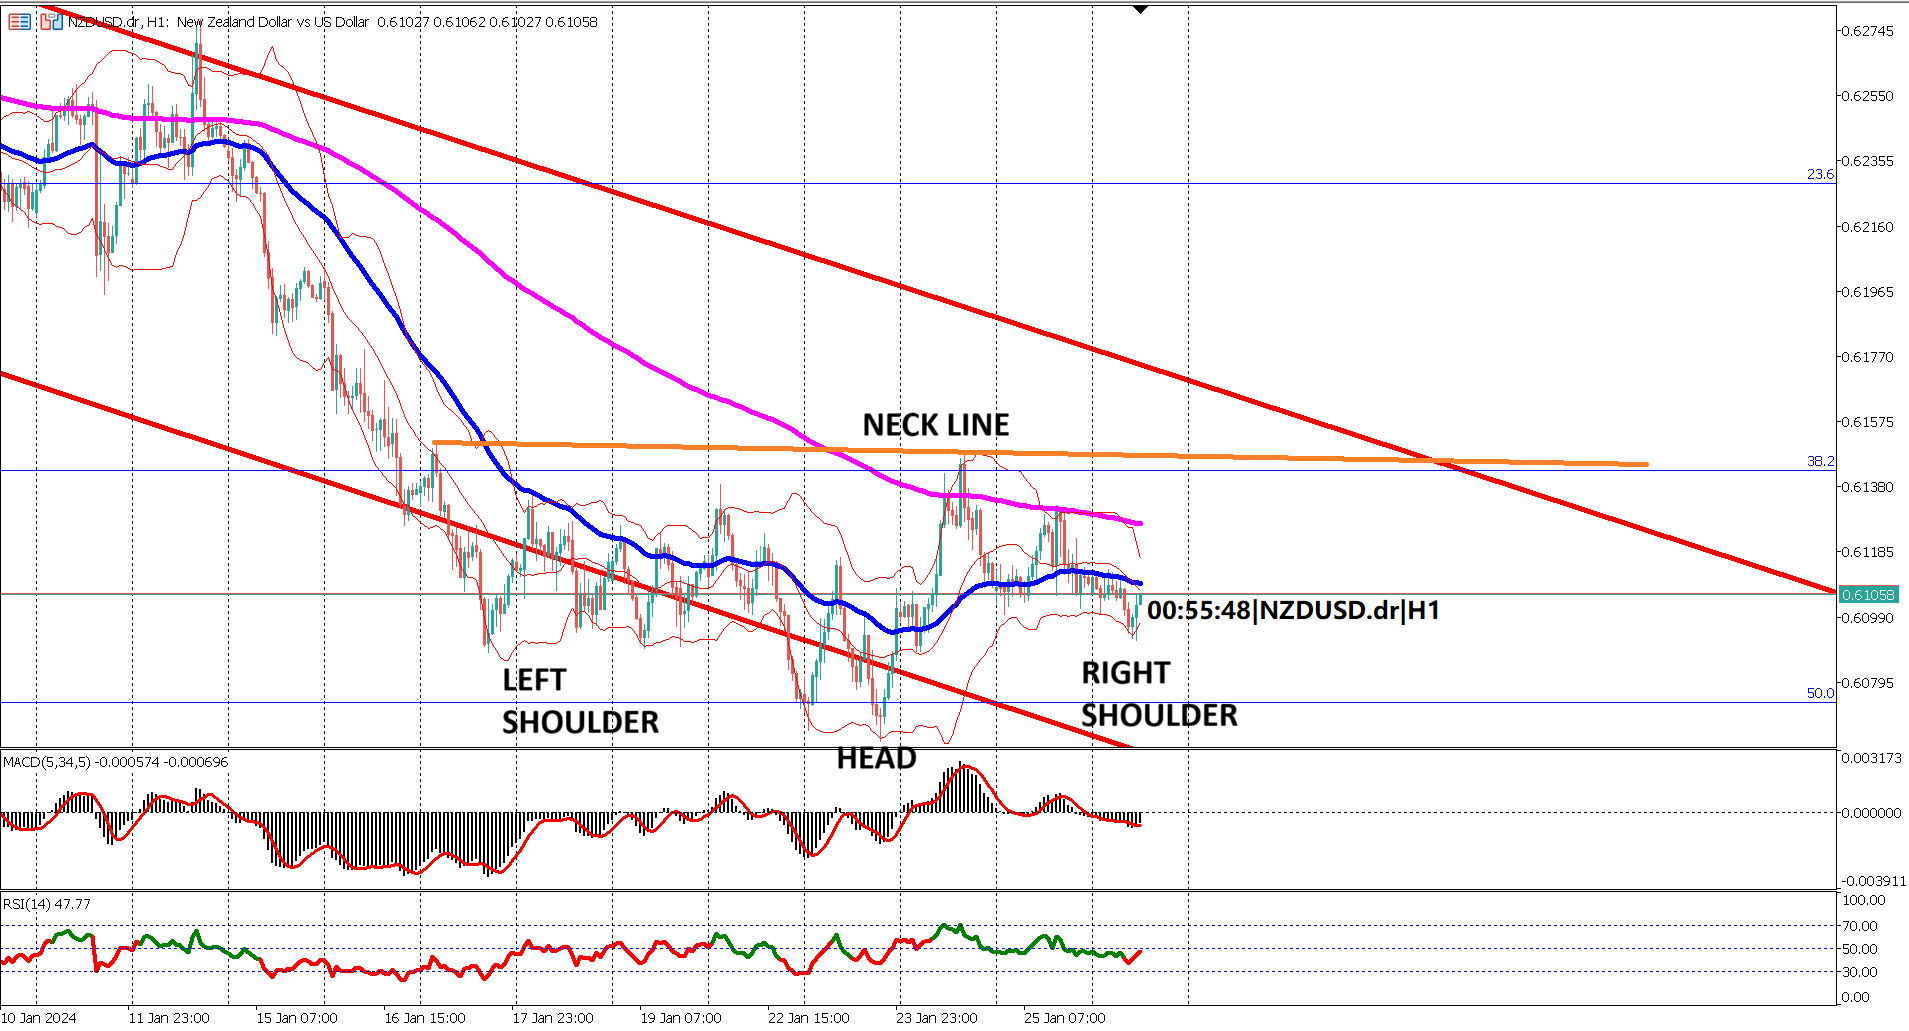This screenshot has height=1031, width=1909.
Task: Click the 50.0 Fibonacci retracement label
Action: point(1822,693)
